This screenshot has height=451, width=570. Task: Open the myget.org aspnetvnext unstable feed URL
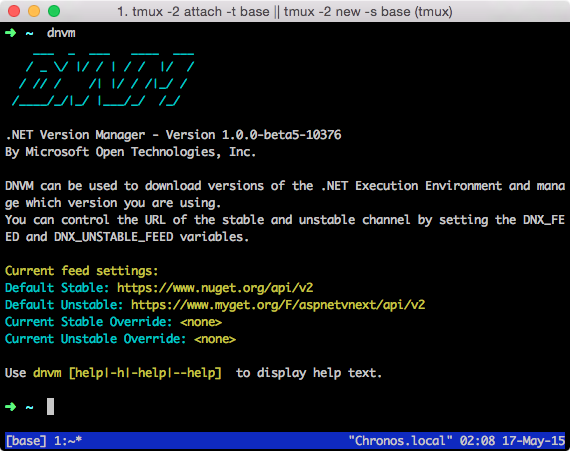[x=278, y=305]
